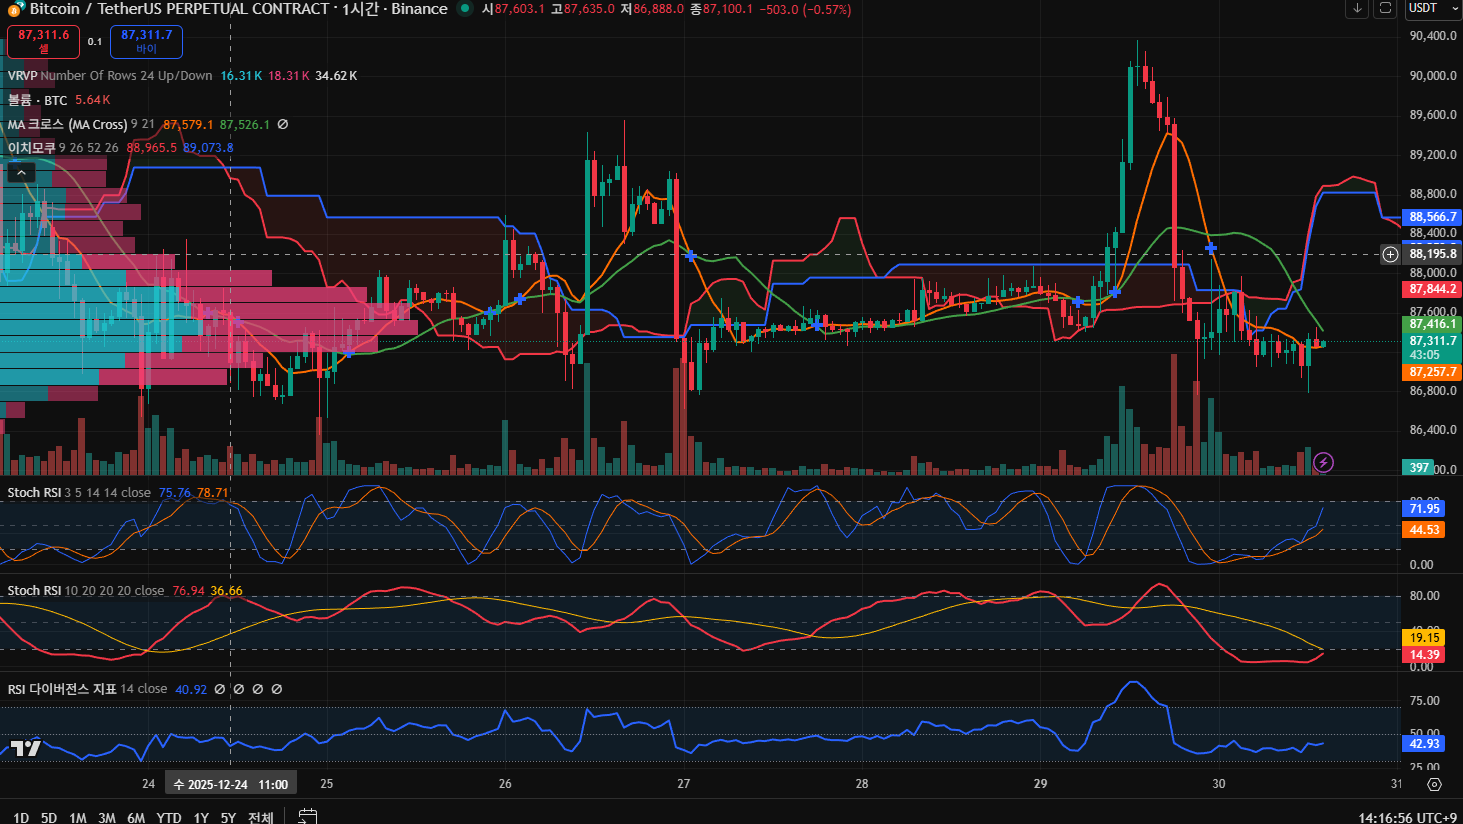Click the green market status dot
1463x824 pixels.
pos(465,9)
